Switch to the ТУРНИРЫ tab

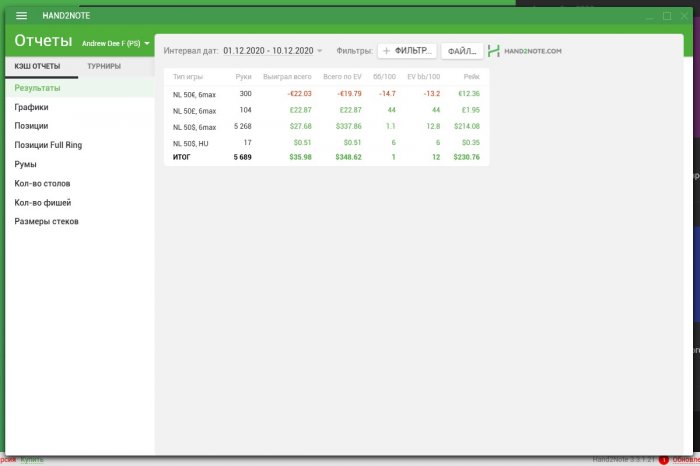point(104,66)
